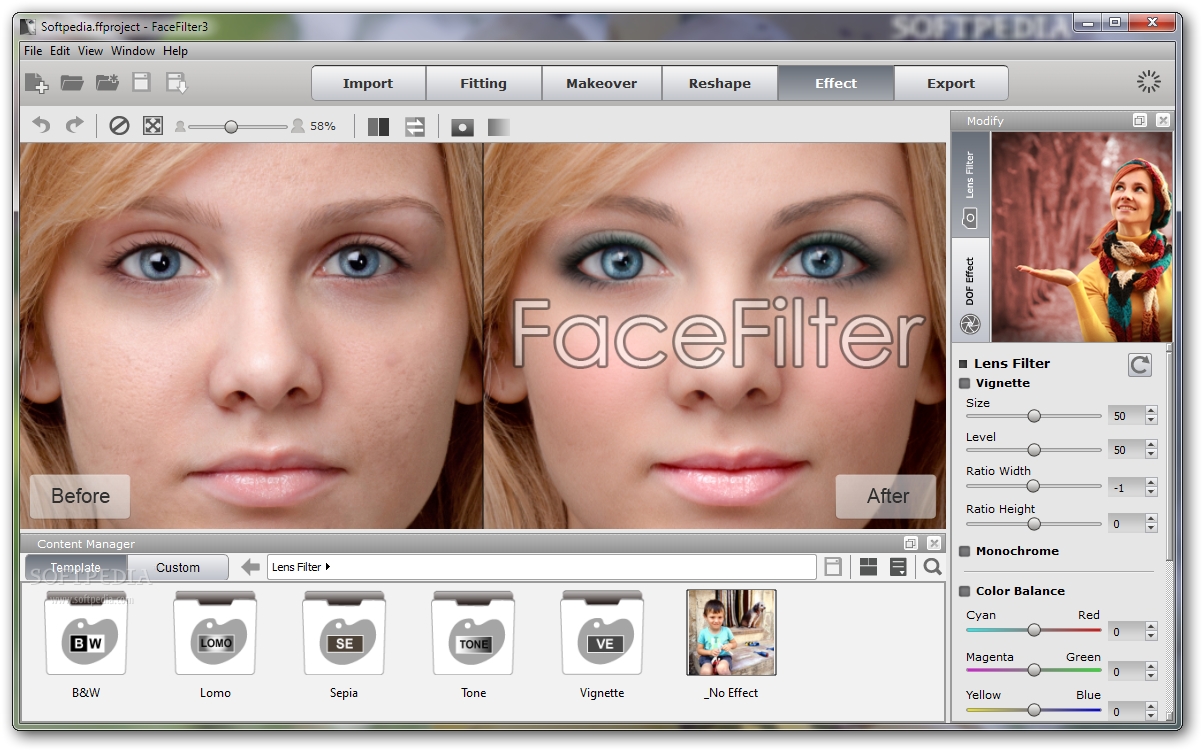Open the Vignette filter folder

[602, 645]
